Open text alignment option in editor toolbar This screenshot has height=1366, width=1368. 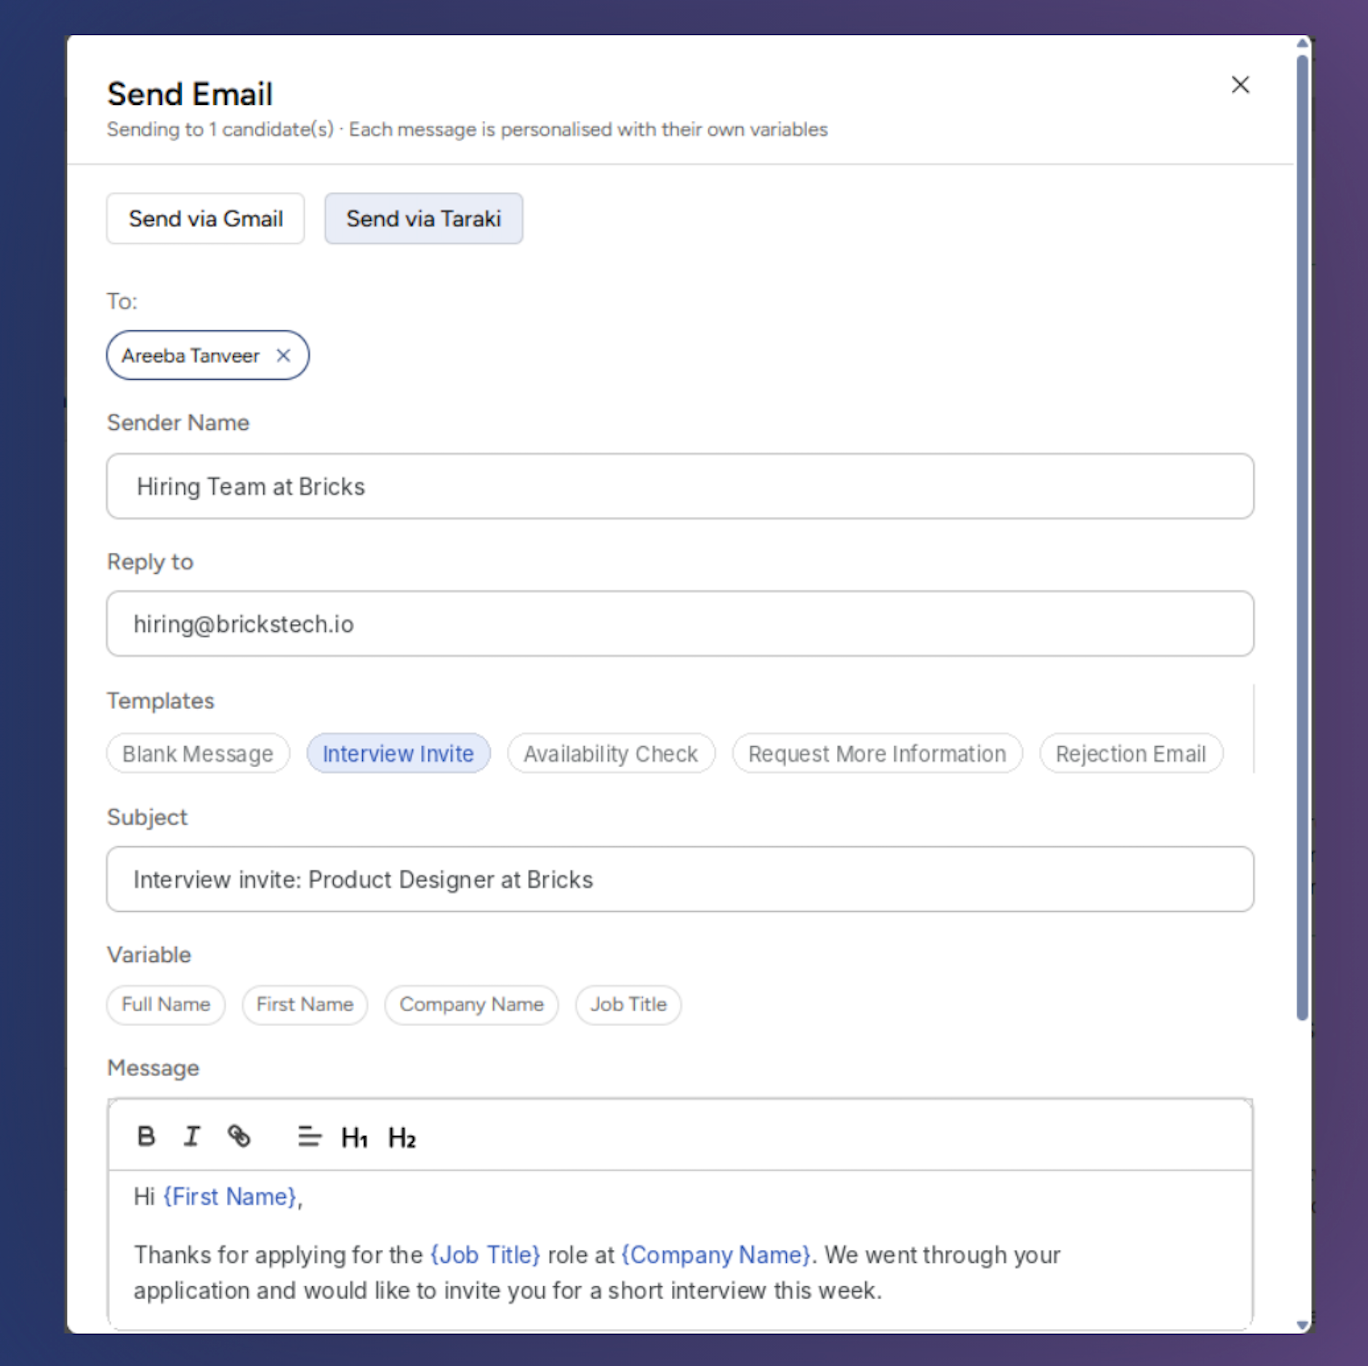pyautogui.click(x=309, y=1136)
